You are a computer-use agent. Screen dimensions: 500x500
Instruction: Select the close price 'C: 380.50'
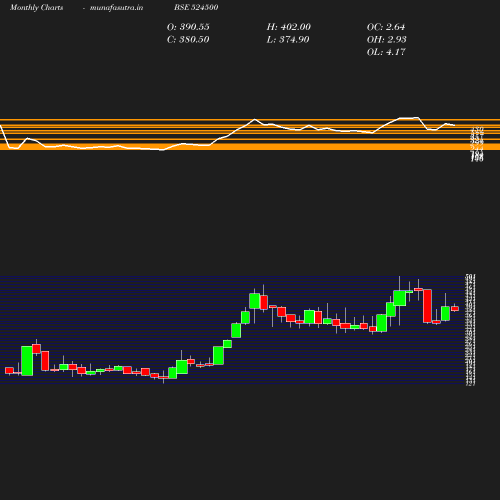pyautogui.click(x=188, y=40)
